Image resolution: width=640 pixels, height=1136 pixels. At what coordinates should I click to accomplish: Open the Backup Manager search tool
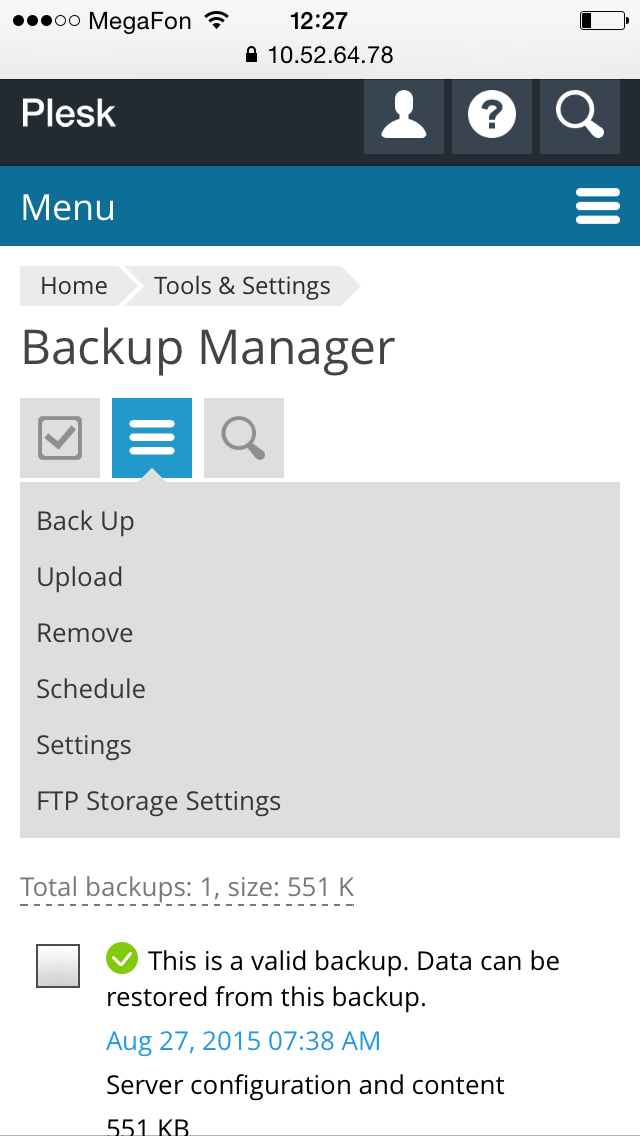coord(244,438)
